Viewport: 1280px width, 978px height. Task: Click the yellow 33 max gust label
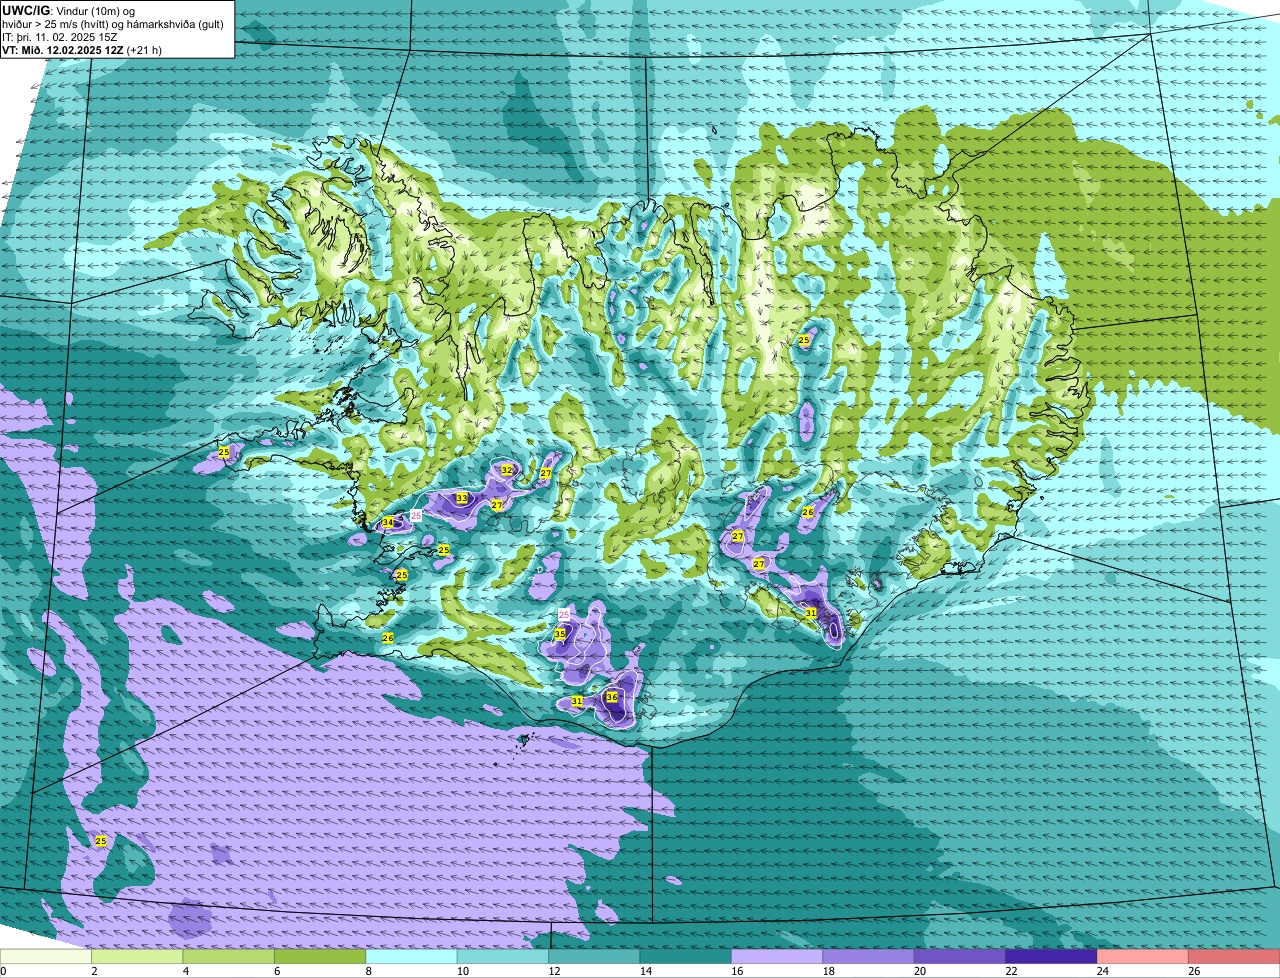461,498
